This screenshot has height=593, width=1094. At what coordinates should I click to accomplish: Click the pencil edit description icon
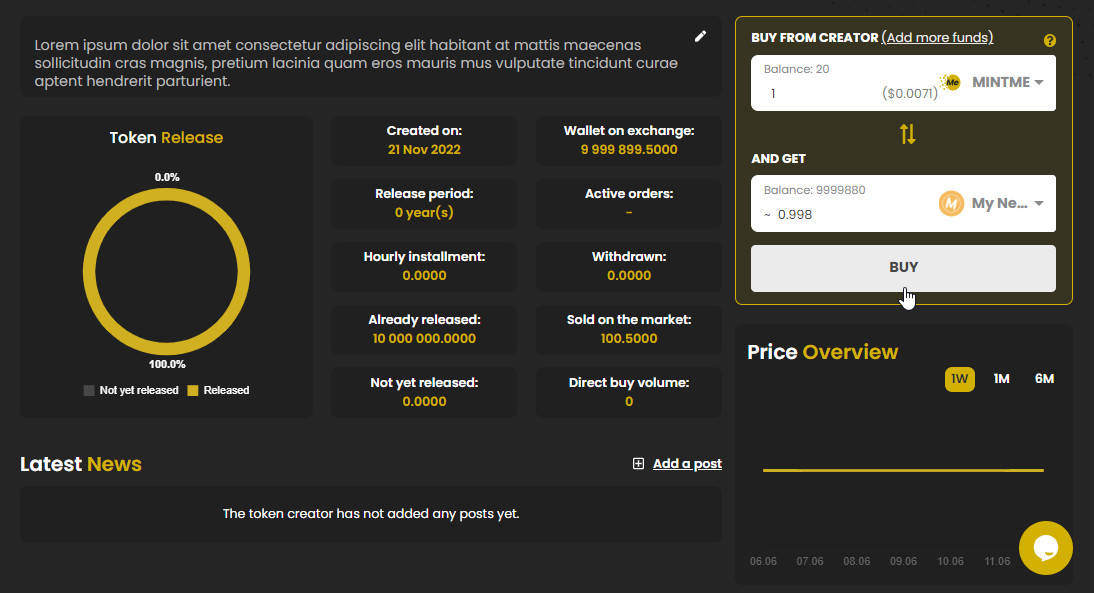click(701, 36)
